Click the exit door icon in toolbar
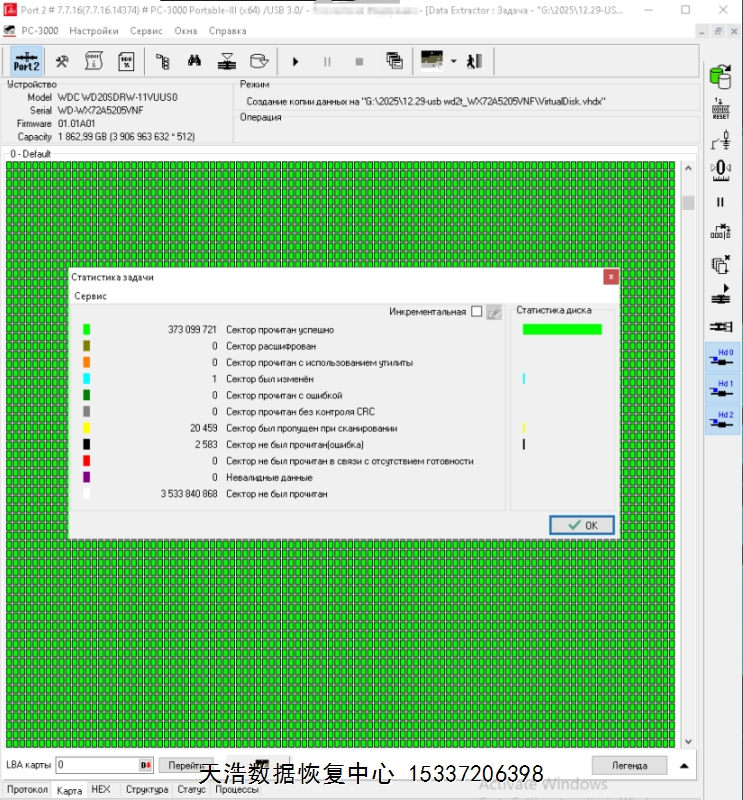Screen dimensions: 743x800 pos(474,61)
